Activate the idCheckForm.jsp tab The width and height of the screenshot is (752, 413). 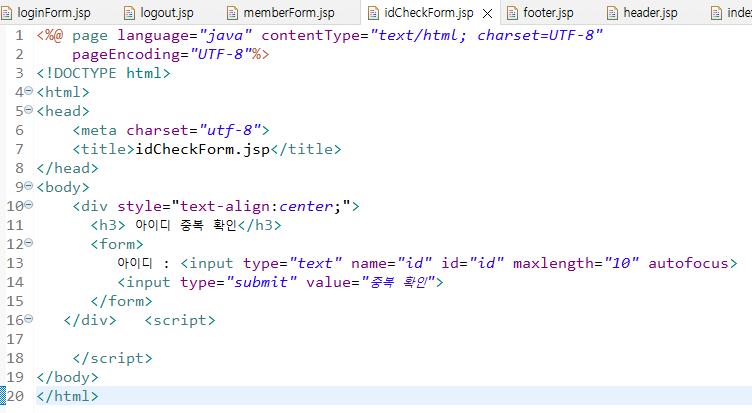pos(428,13)
